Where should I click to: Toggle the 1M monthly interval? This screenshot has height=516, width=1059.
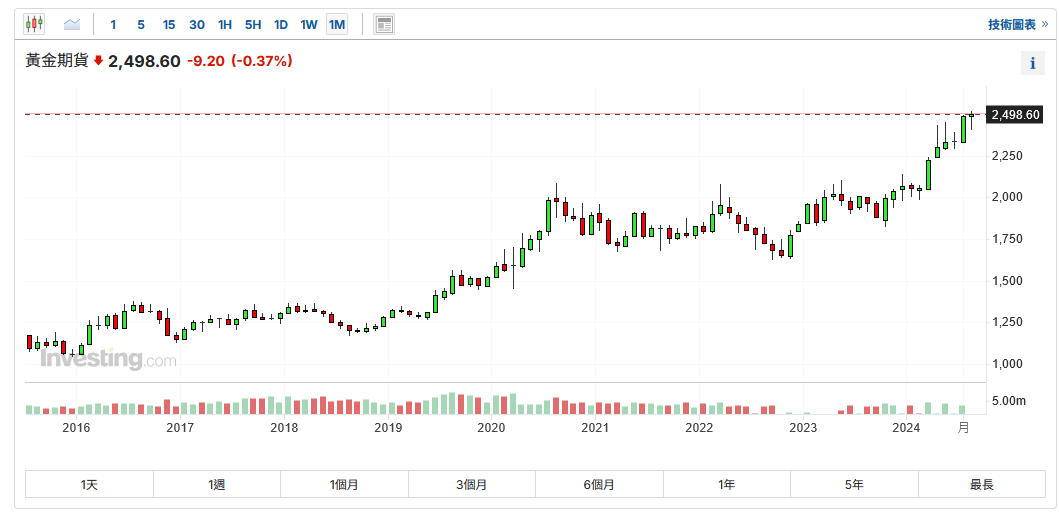point(337,24)
